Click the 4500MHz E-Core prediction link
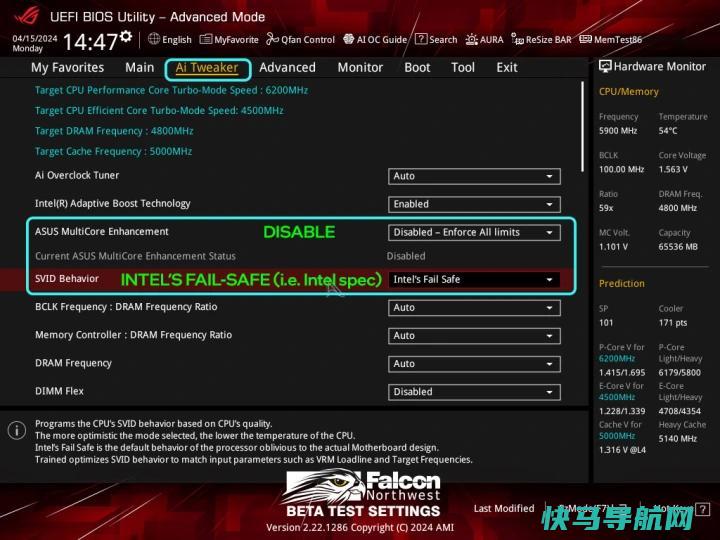The width and height of the screenshot is (720, 540). point(617,397)
